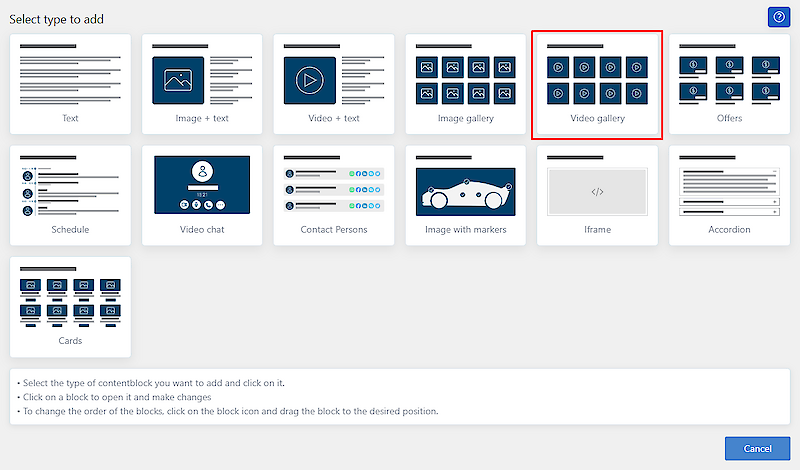The height and width of the screenshot is (470, 800).
Task: Click the Cancel button
Action: (757, 448)
